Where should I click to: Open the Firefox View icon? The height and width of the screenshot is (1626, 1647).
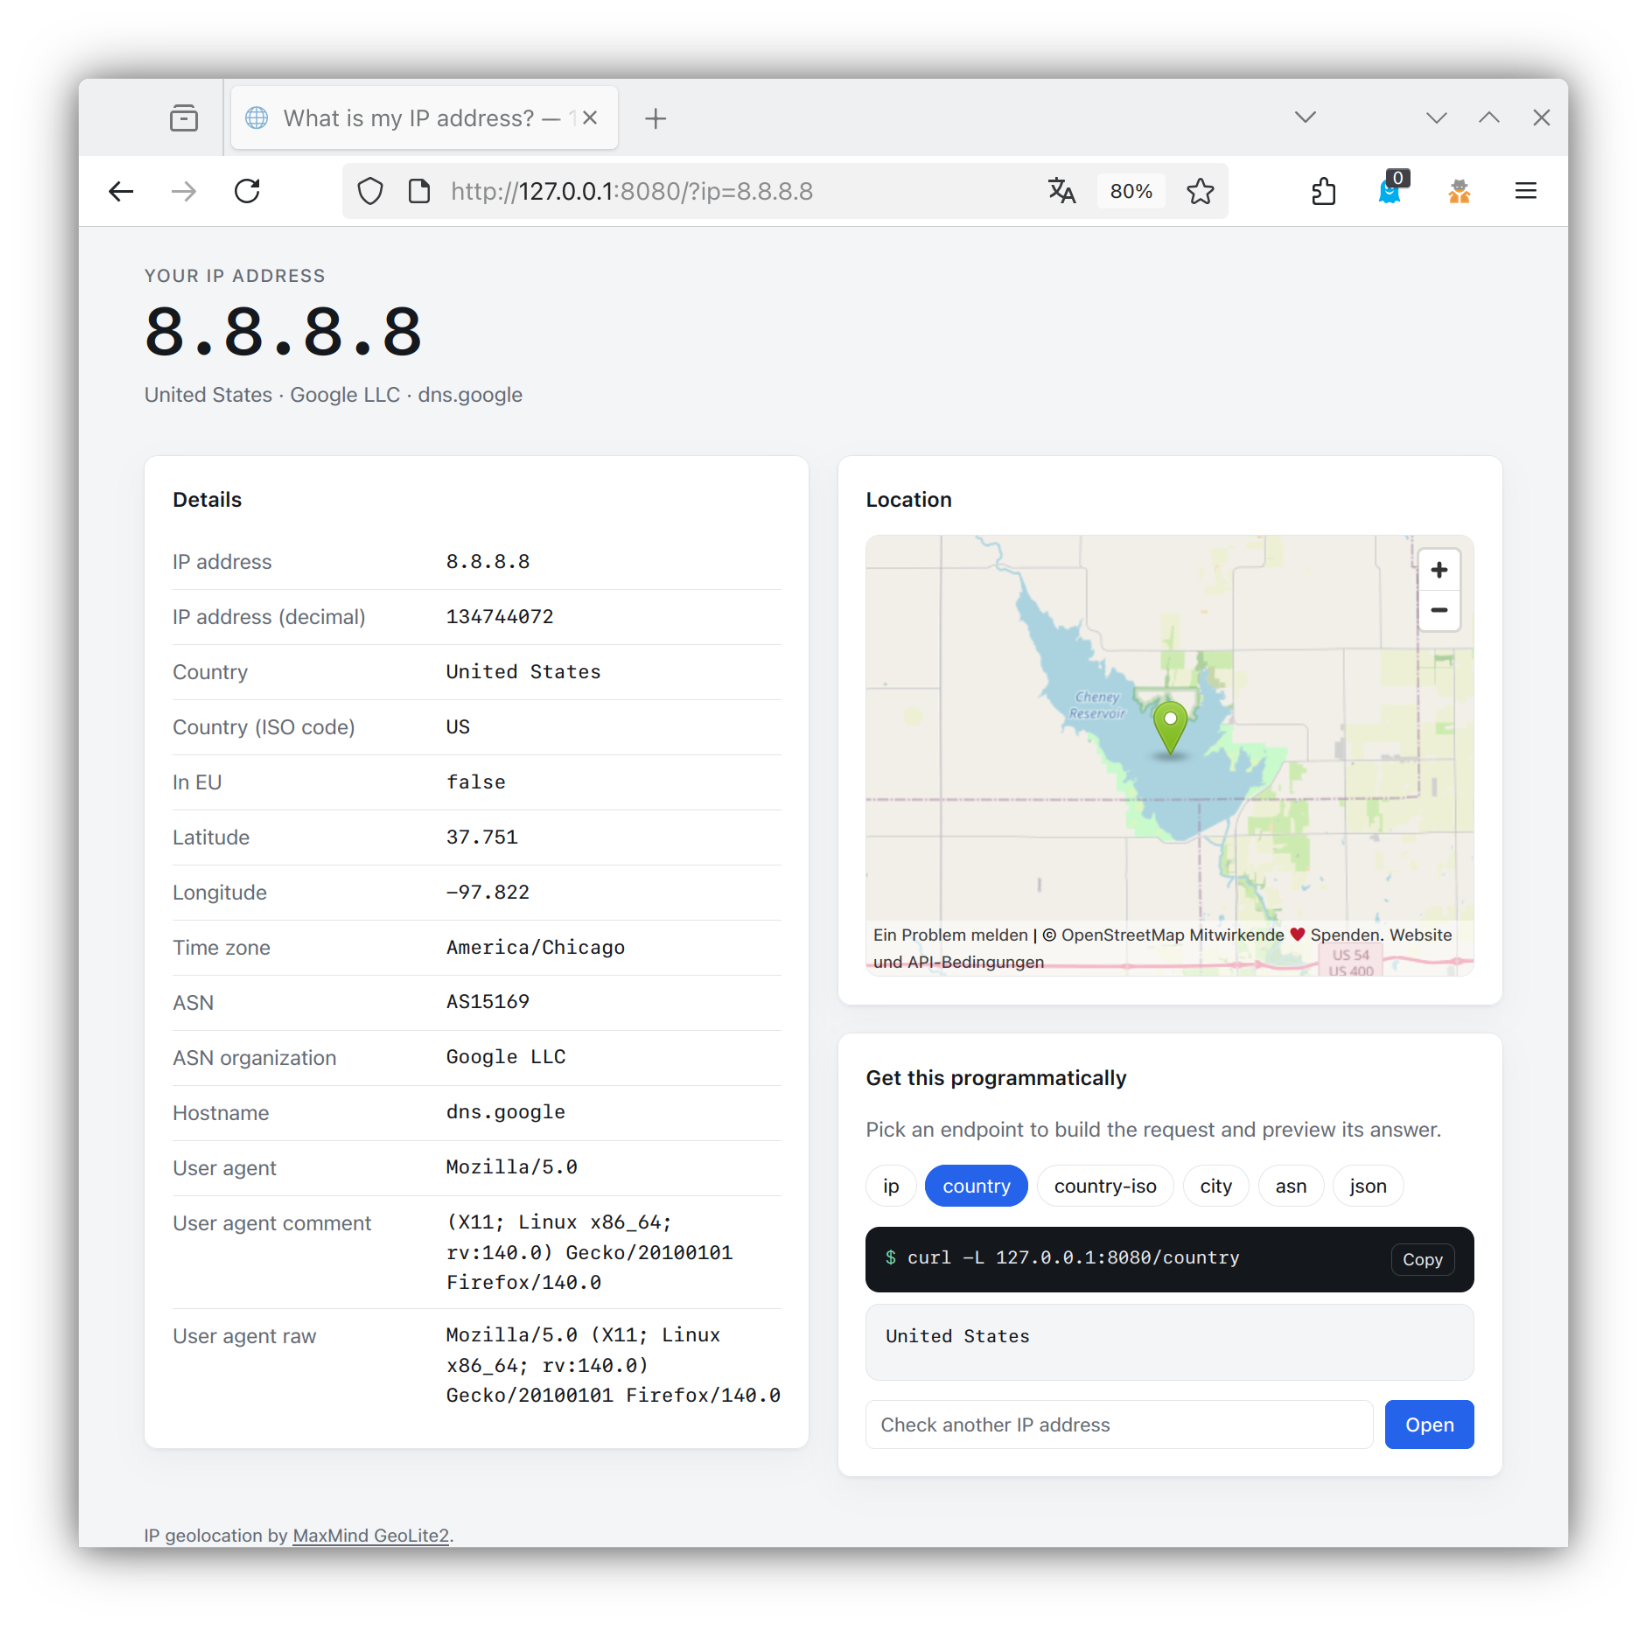point(184,118)
